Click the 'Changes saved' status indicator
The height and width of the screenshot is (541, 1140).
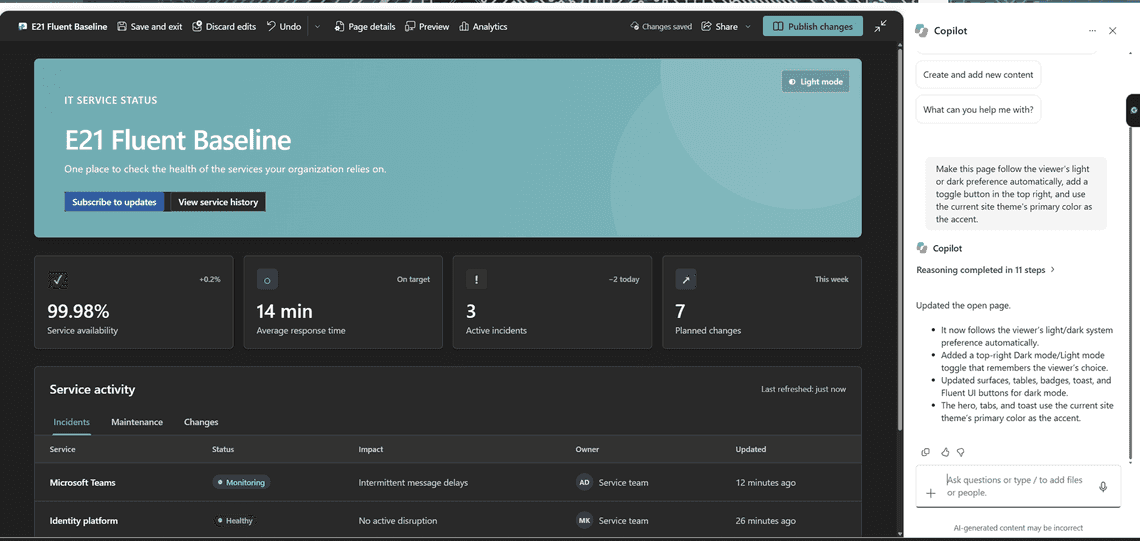point(661,27)
